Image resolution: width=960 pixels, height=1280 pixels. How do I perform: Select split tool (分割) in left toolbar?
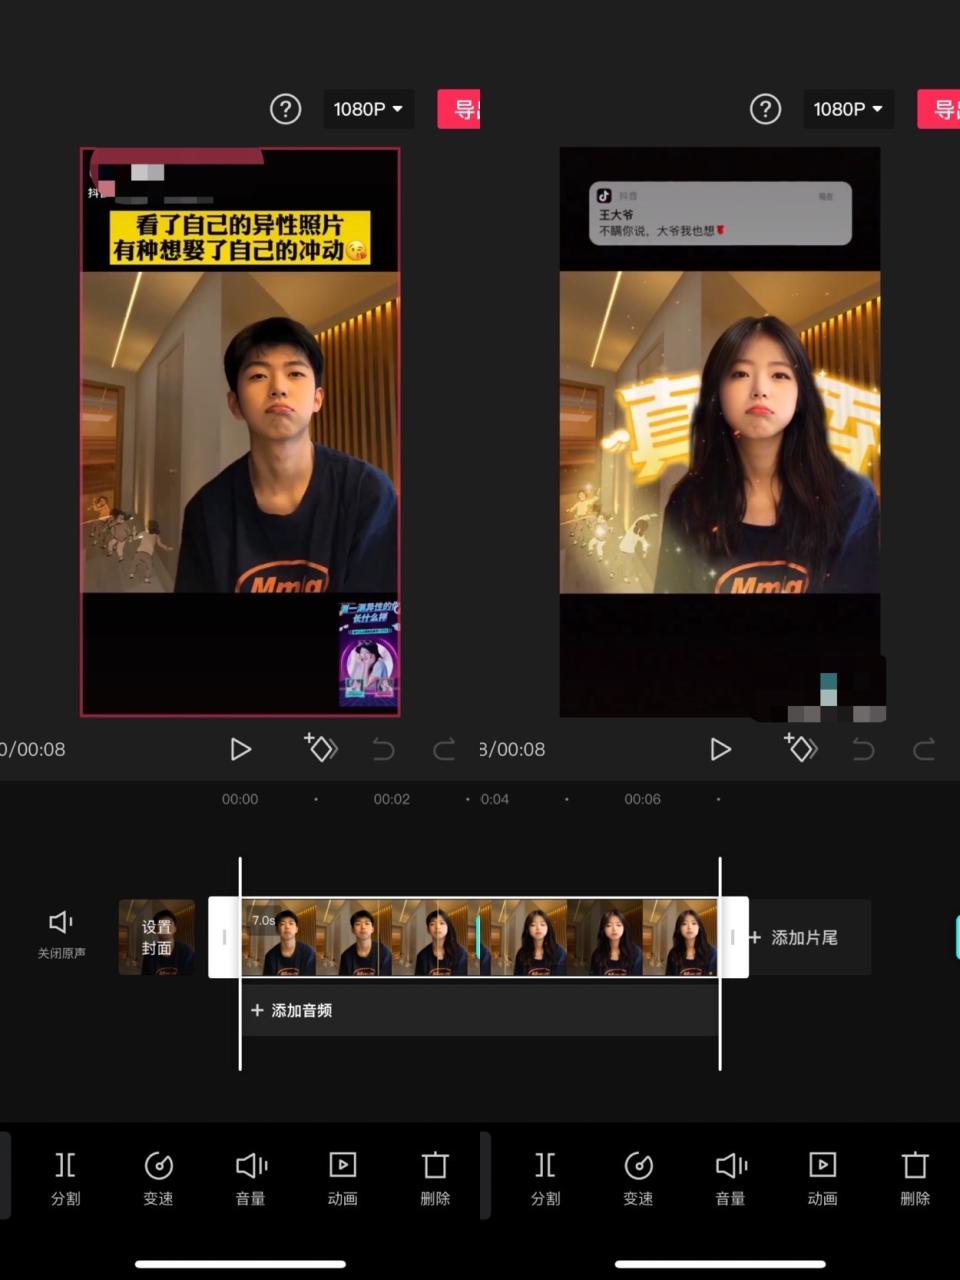pyautogui.click(x=65, y=1178)
